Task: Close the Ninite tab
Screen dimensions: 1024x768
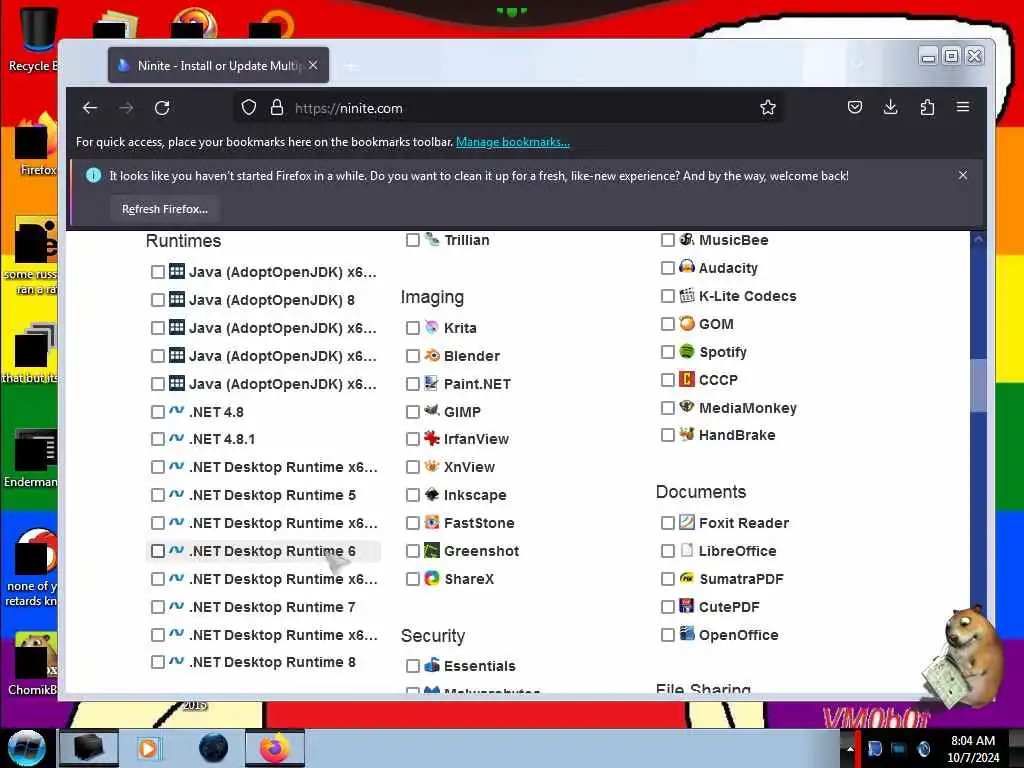Action: point(313,65)
